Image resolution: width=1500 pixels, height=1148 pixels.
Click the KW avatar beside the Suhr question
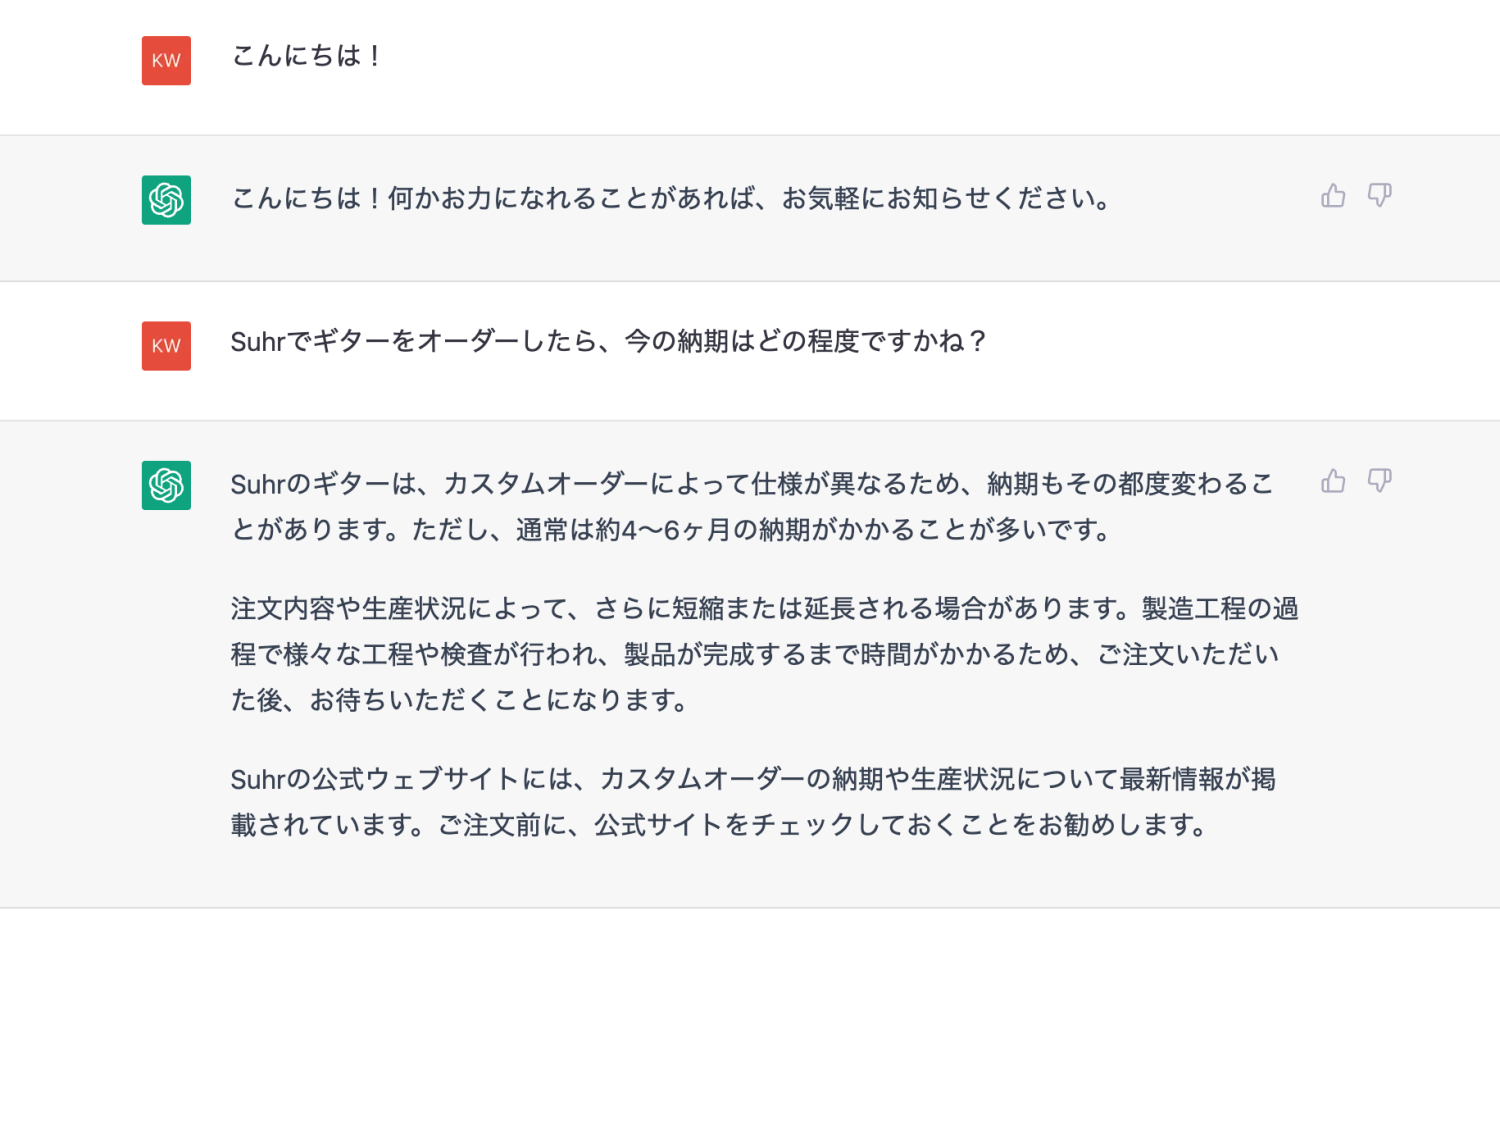tap(166, 346)
